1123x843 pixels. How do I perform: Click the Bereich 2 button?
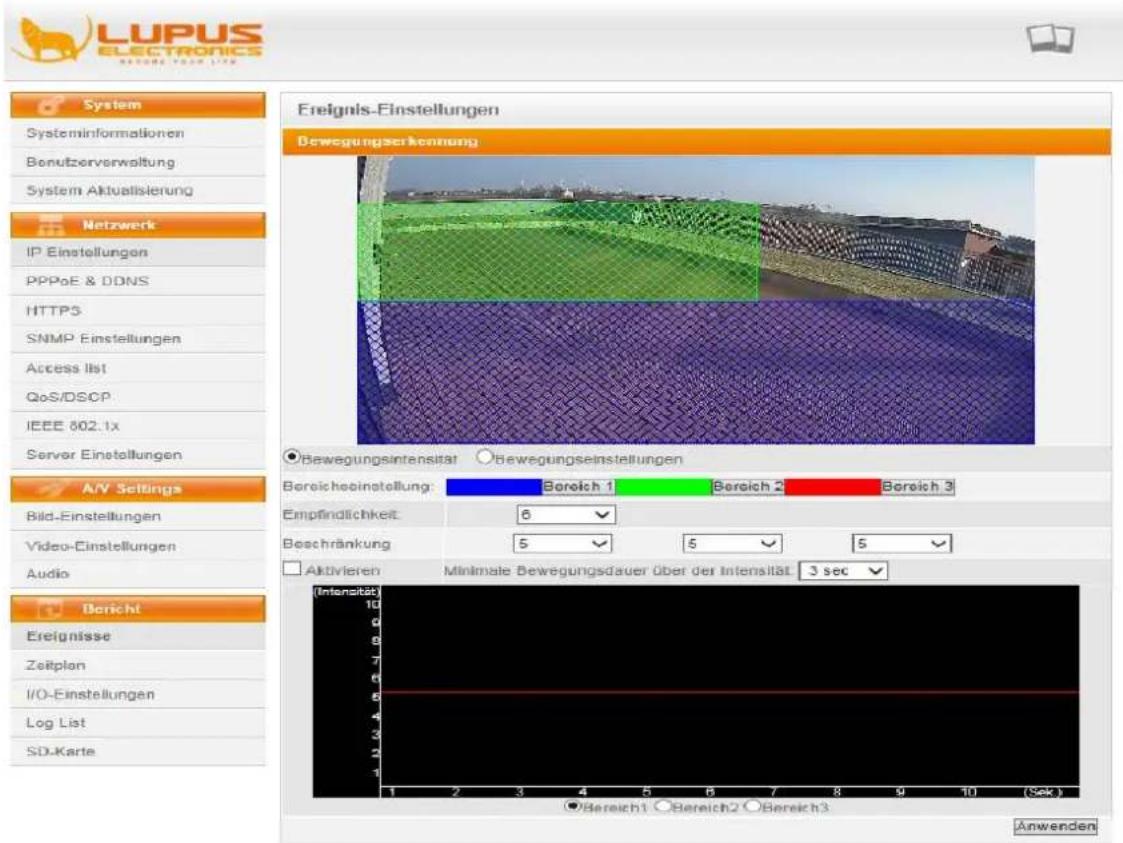coord(748,486)
